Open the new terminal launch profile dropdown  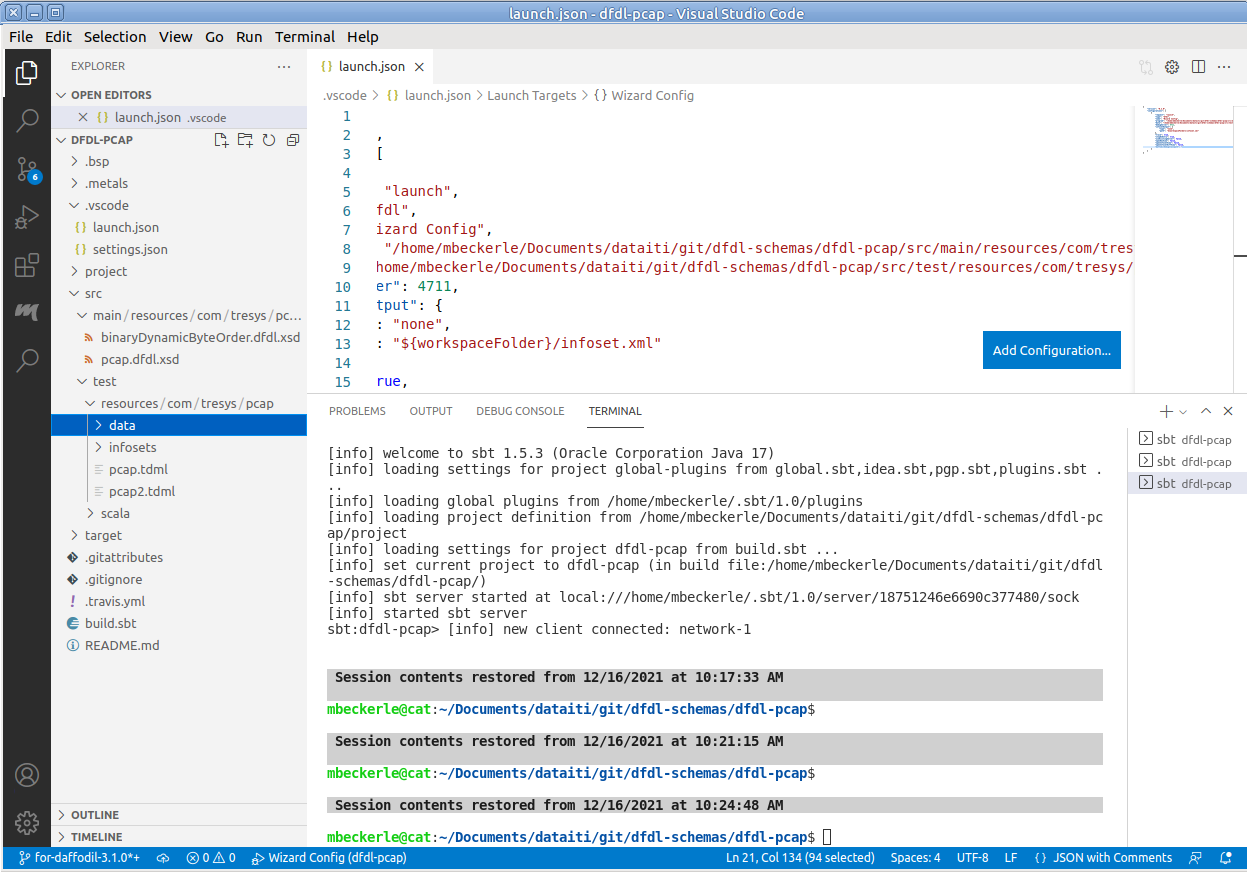(x=1183, y=411)
